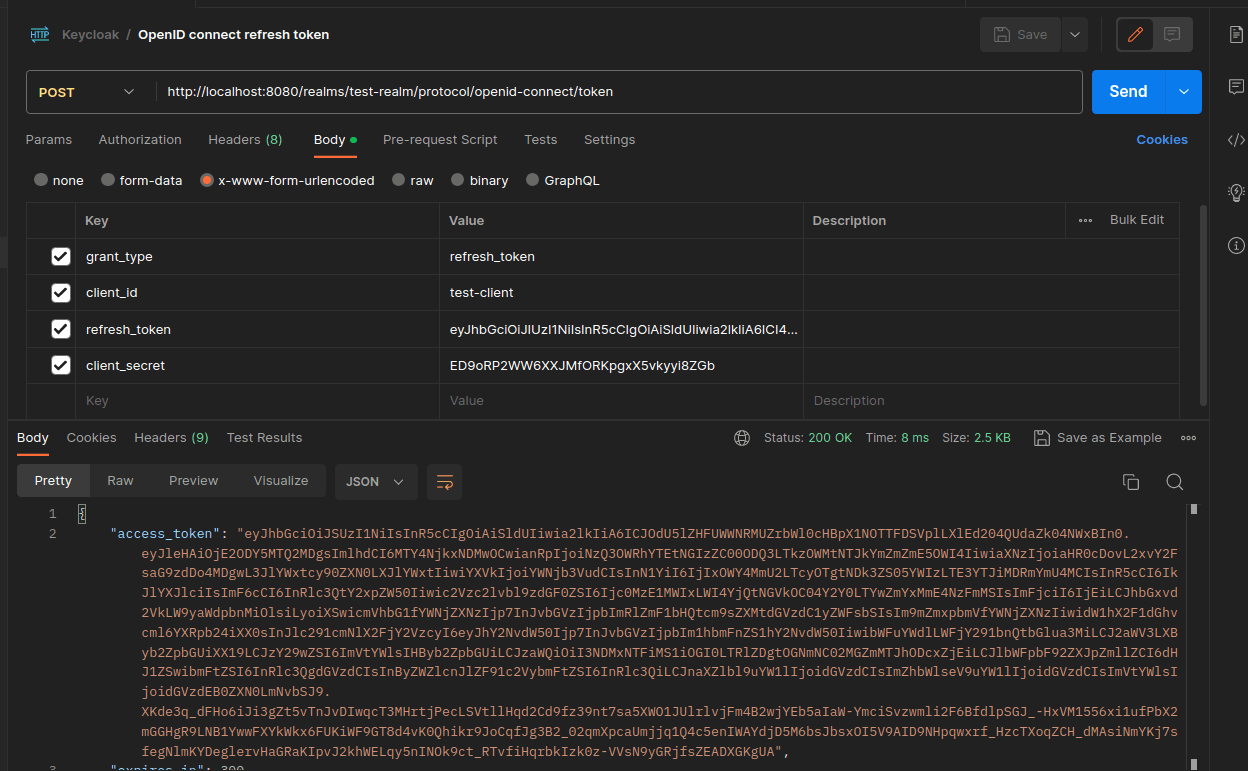Click the Save as Example icon

[1041, 438]
